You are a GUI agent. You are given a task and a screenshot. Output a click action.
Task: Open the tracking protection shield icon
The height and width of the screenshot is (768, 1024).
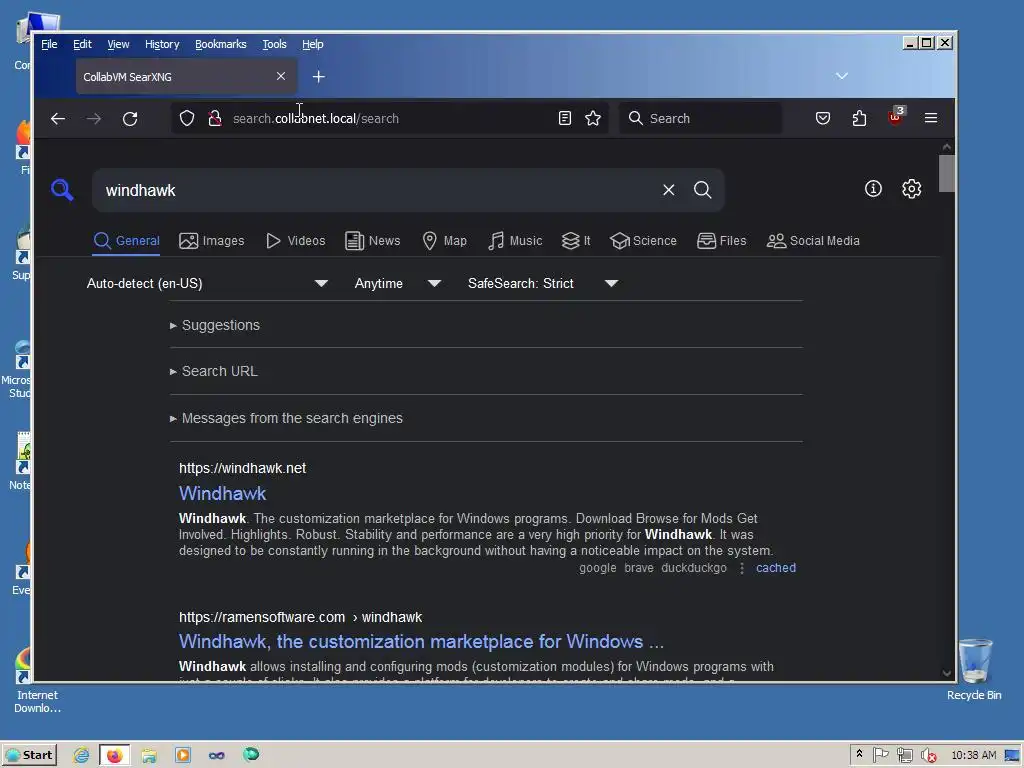[x=187, y=118]
